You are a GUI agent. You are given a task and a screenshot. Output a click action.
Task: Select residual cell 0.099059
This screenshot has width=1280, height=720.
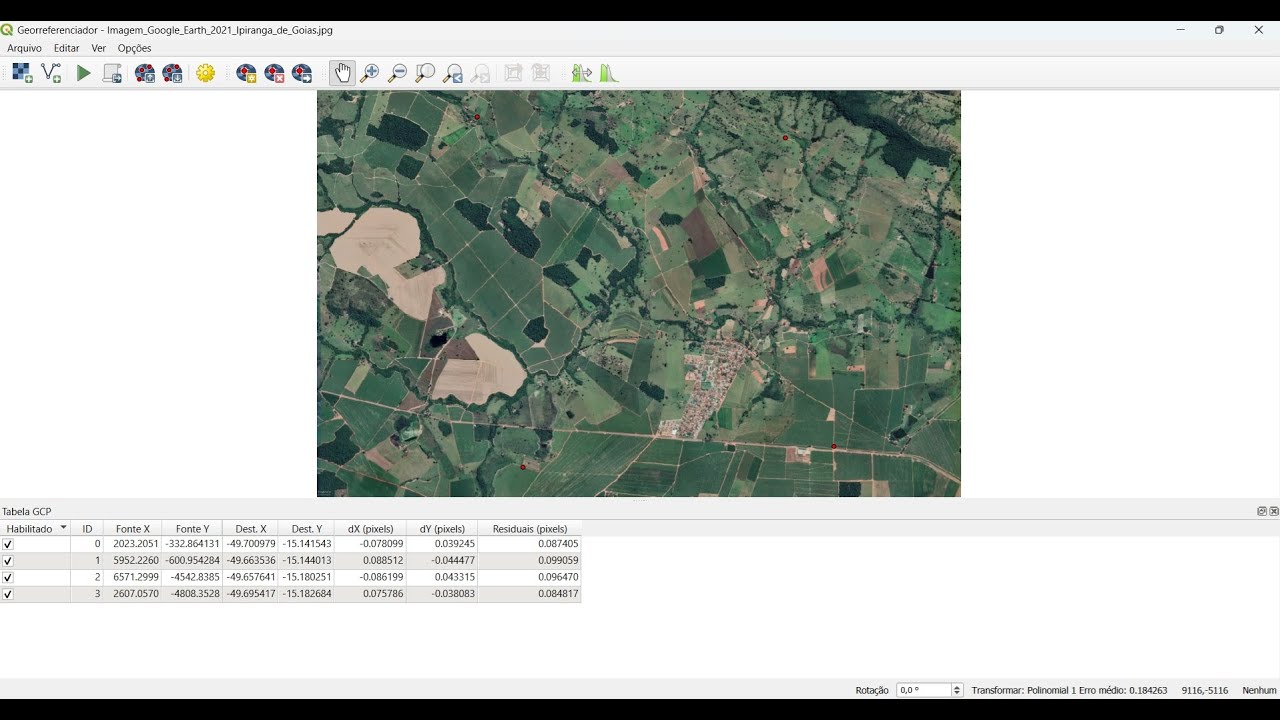[x=530, y=561]
